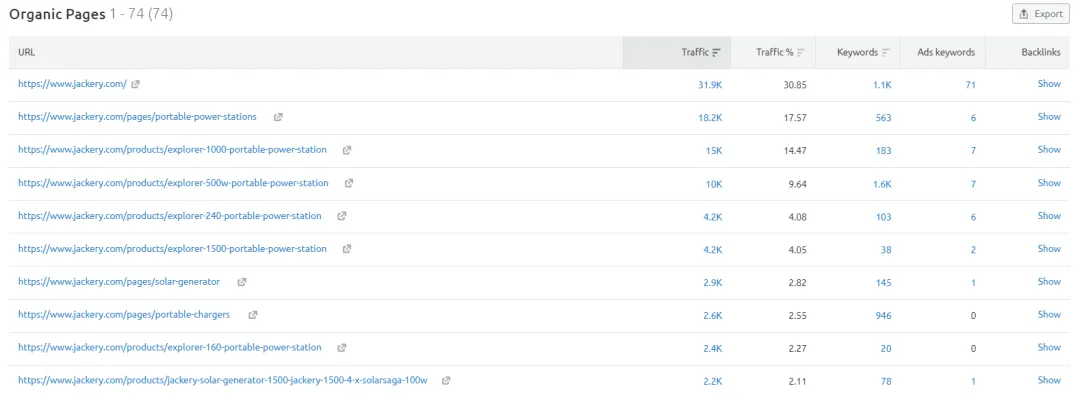Click traffic value 2.4K
This screenshot has height=397, width=1080.
pyautogui.click(x=712, y=349)
